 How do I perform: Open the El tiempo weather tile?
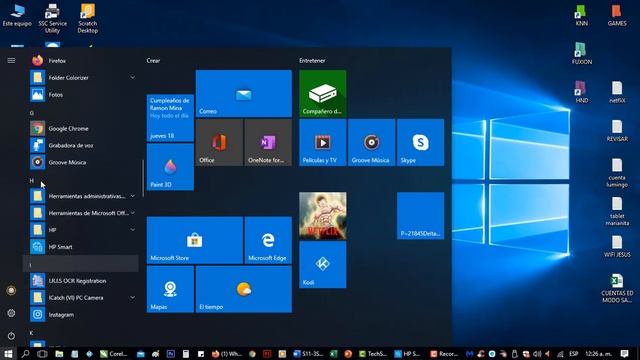[244, 289]
